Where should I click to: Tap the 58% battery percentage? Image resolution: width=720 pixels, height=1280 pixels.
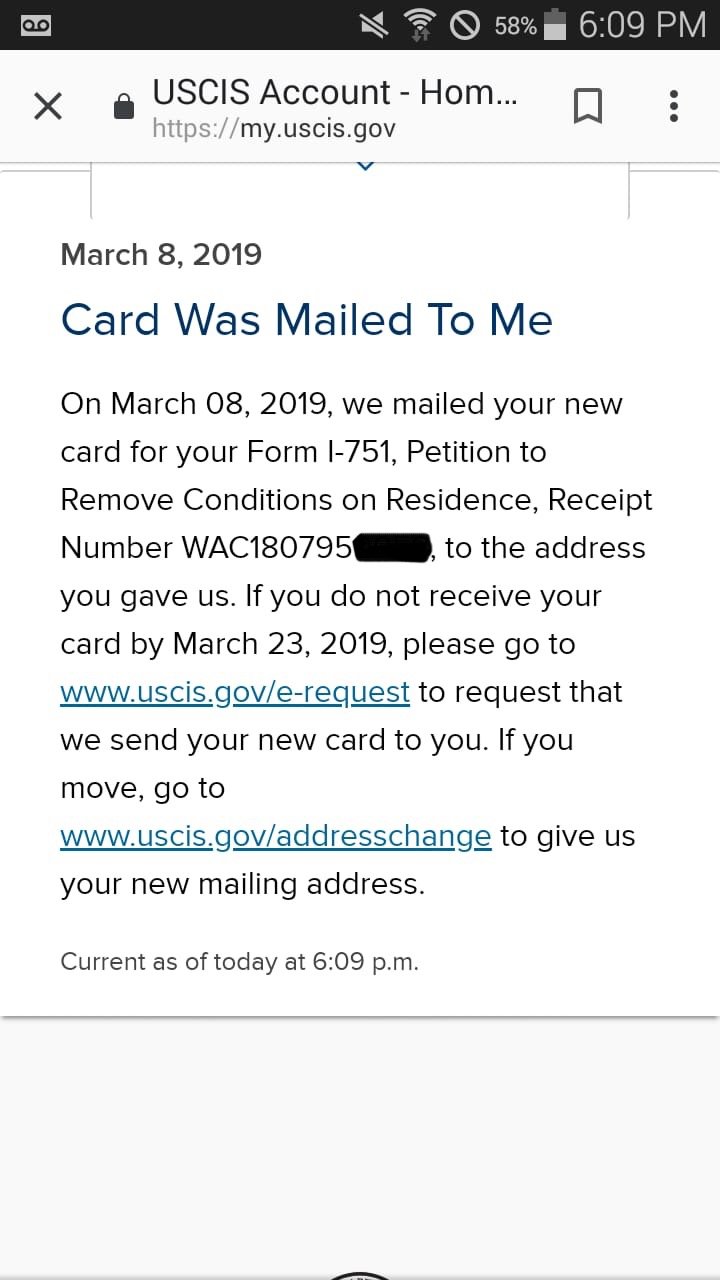(515, 26)
